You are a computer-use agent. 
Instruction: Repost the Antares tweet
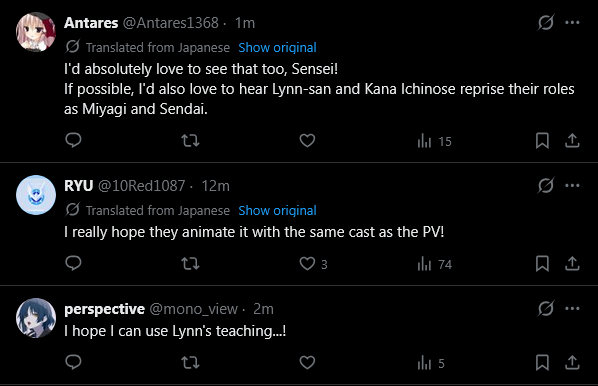(190, 140)
